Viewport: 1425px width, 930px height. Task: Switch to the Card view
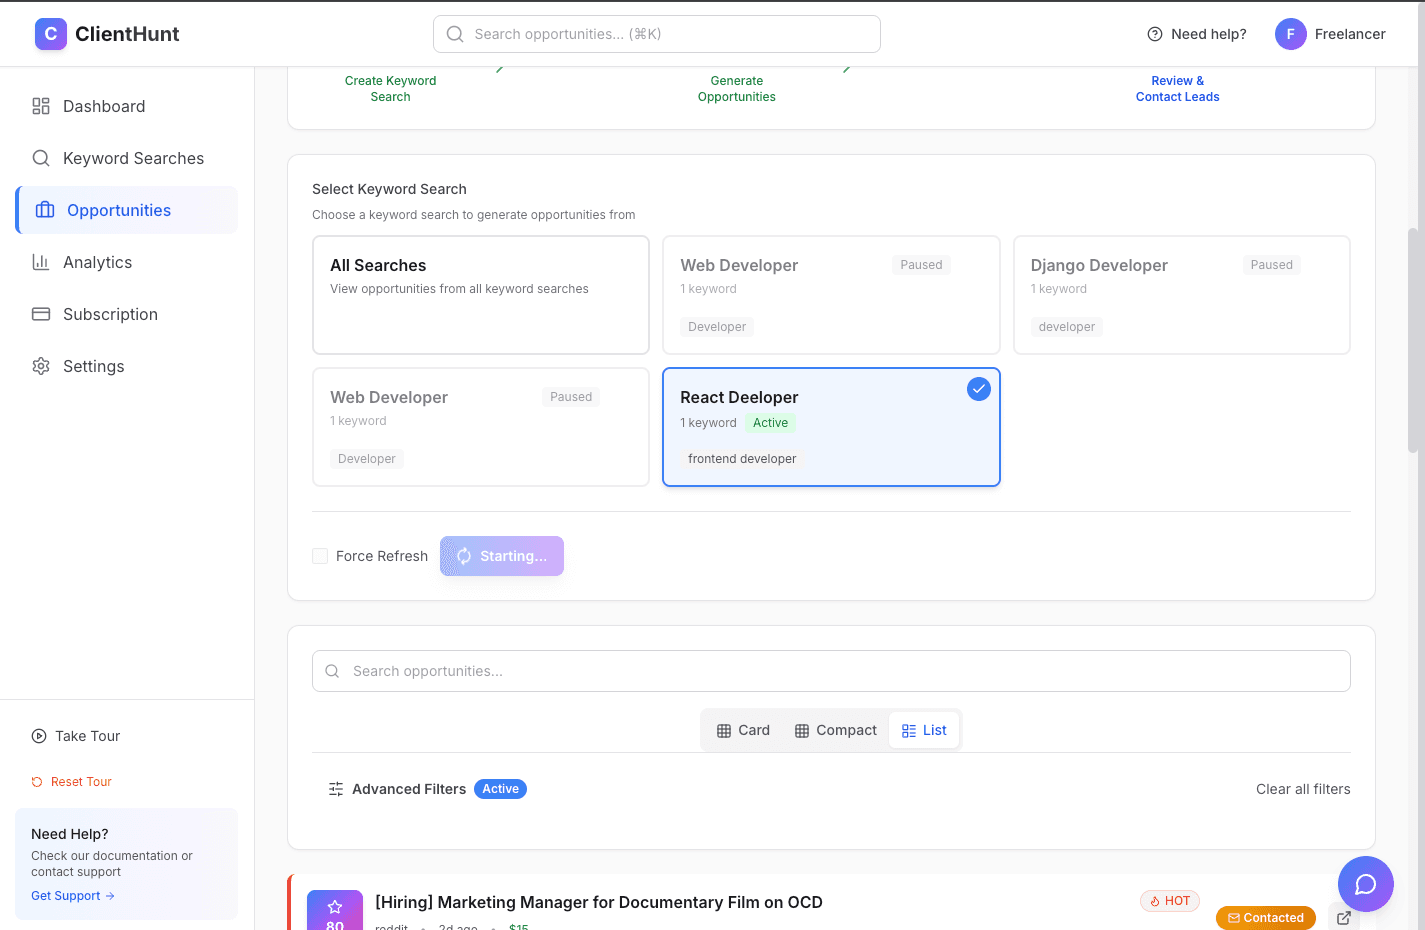click(743, 730)
